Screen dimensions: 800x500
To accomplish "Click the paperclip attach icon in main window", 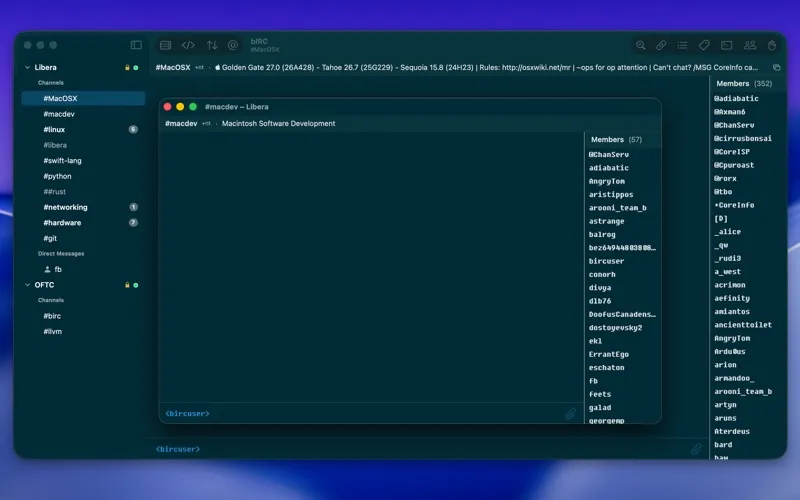I will [x=696, y=449].
